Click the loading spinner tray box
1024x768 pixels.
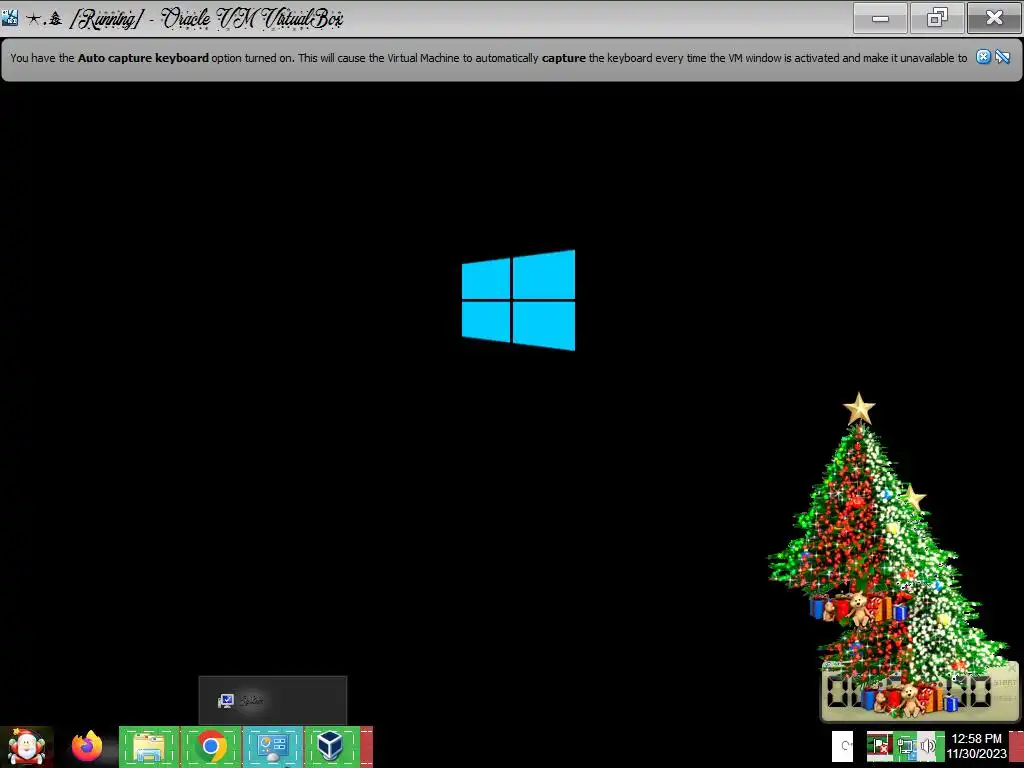842,746
